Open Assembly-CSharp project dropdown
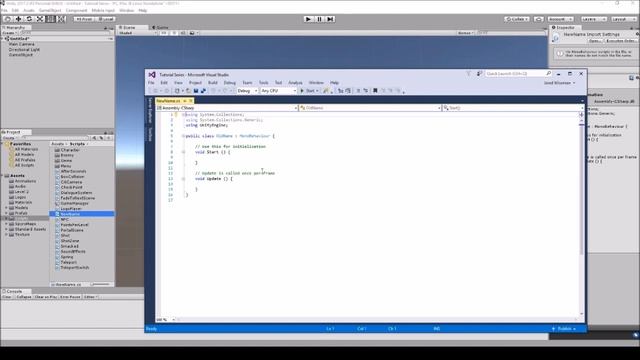640x360 pixels. point(227,108)
